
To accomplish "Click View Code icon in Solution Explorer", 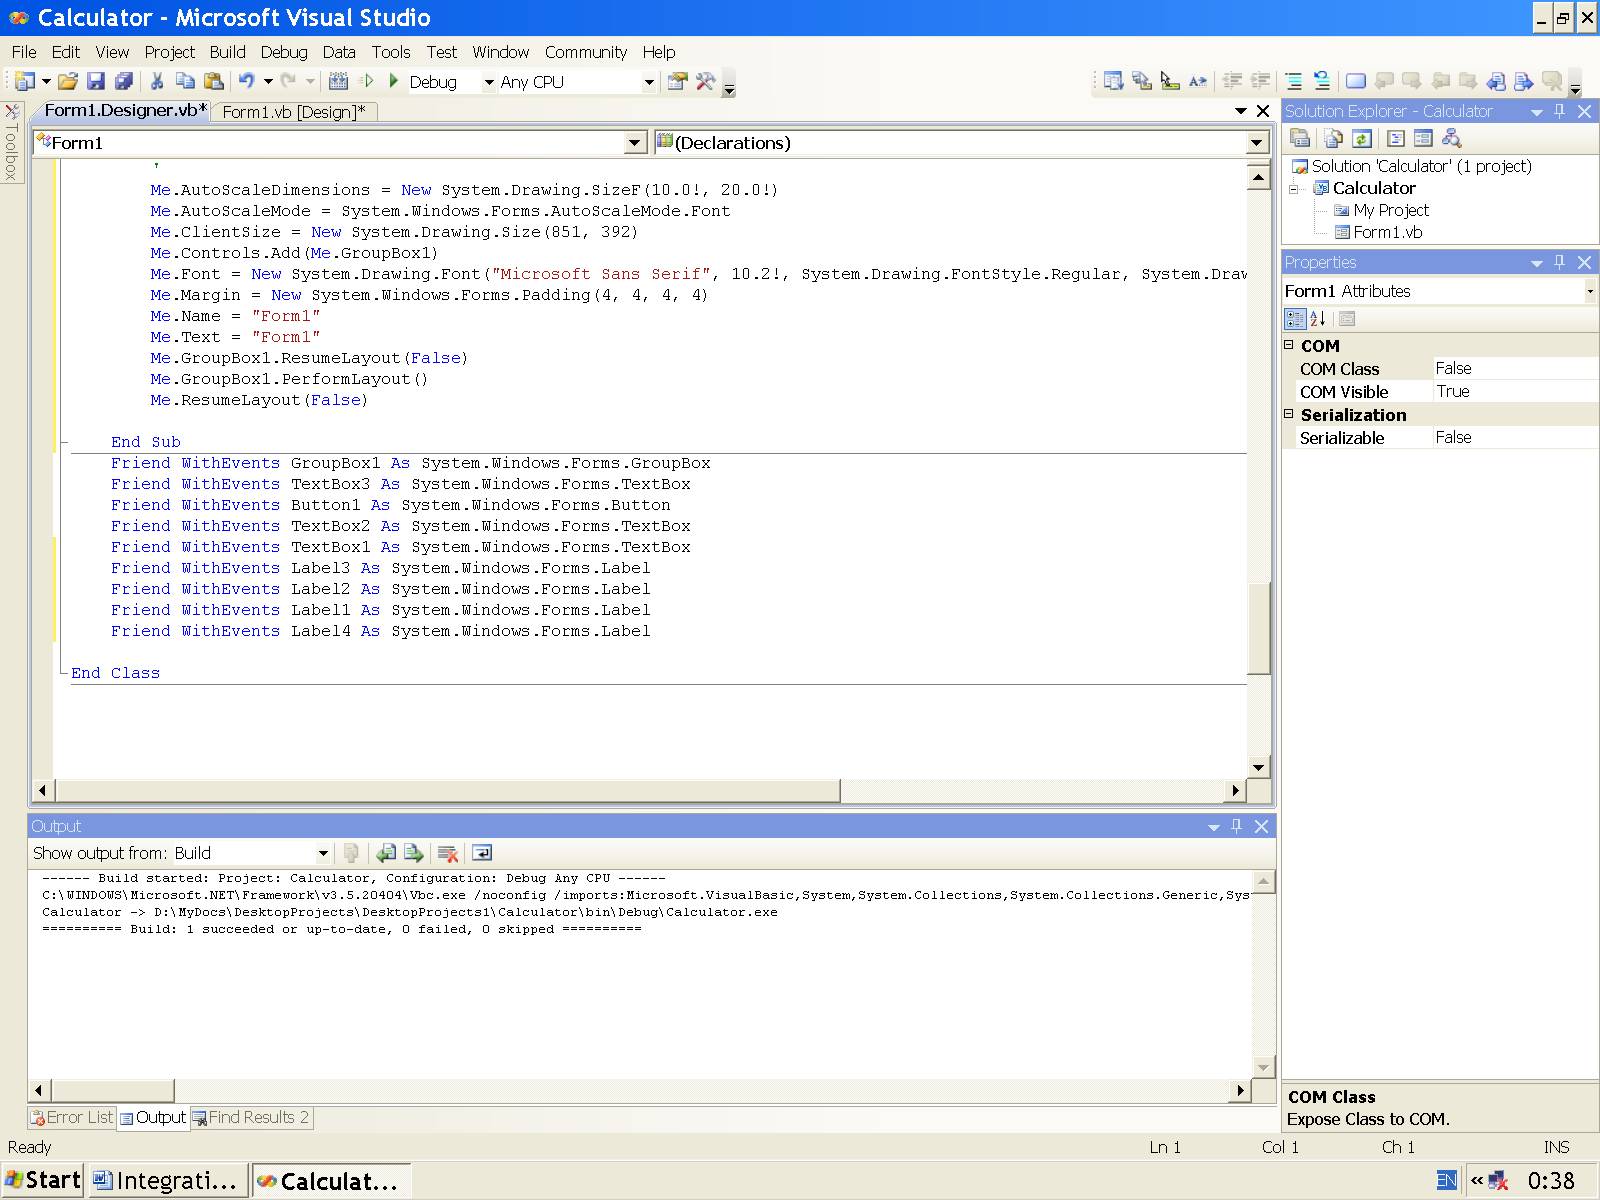I will click(1396, 138).
